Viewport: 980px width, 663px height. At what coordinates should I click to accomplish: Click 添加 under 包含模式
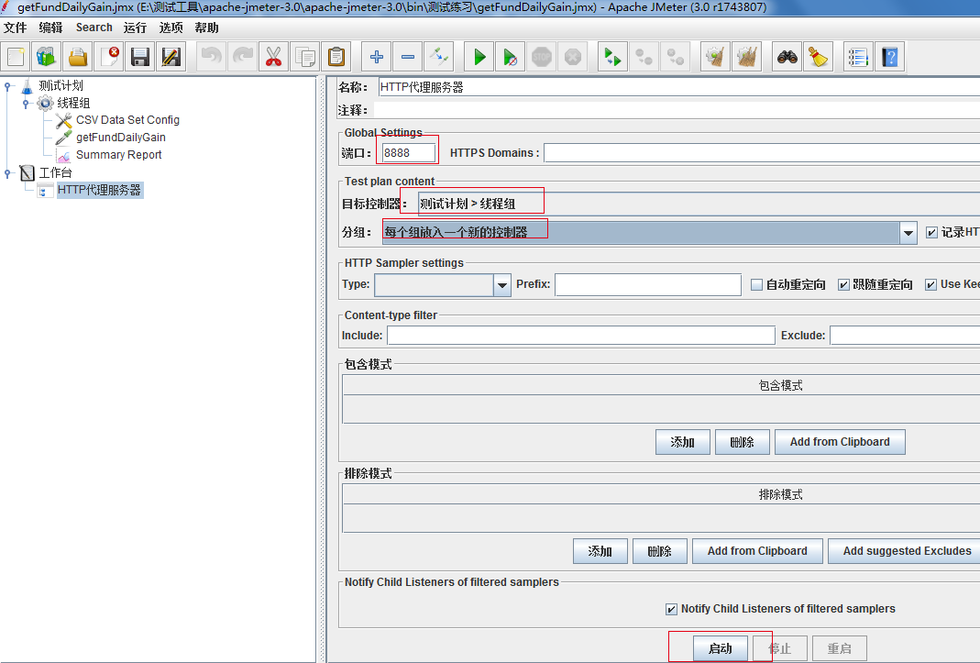pyautogui.click(x=682, y=442)
